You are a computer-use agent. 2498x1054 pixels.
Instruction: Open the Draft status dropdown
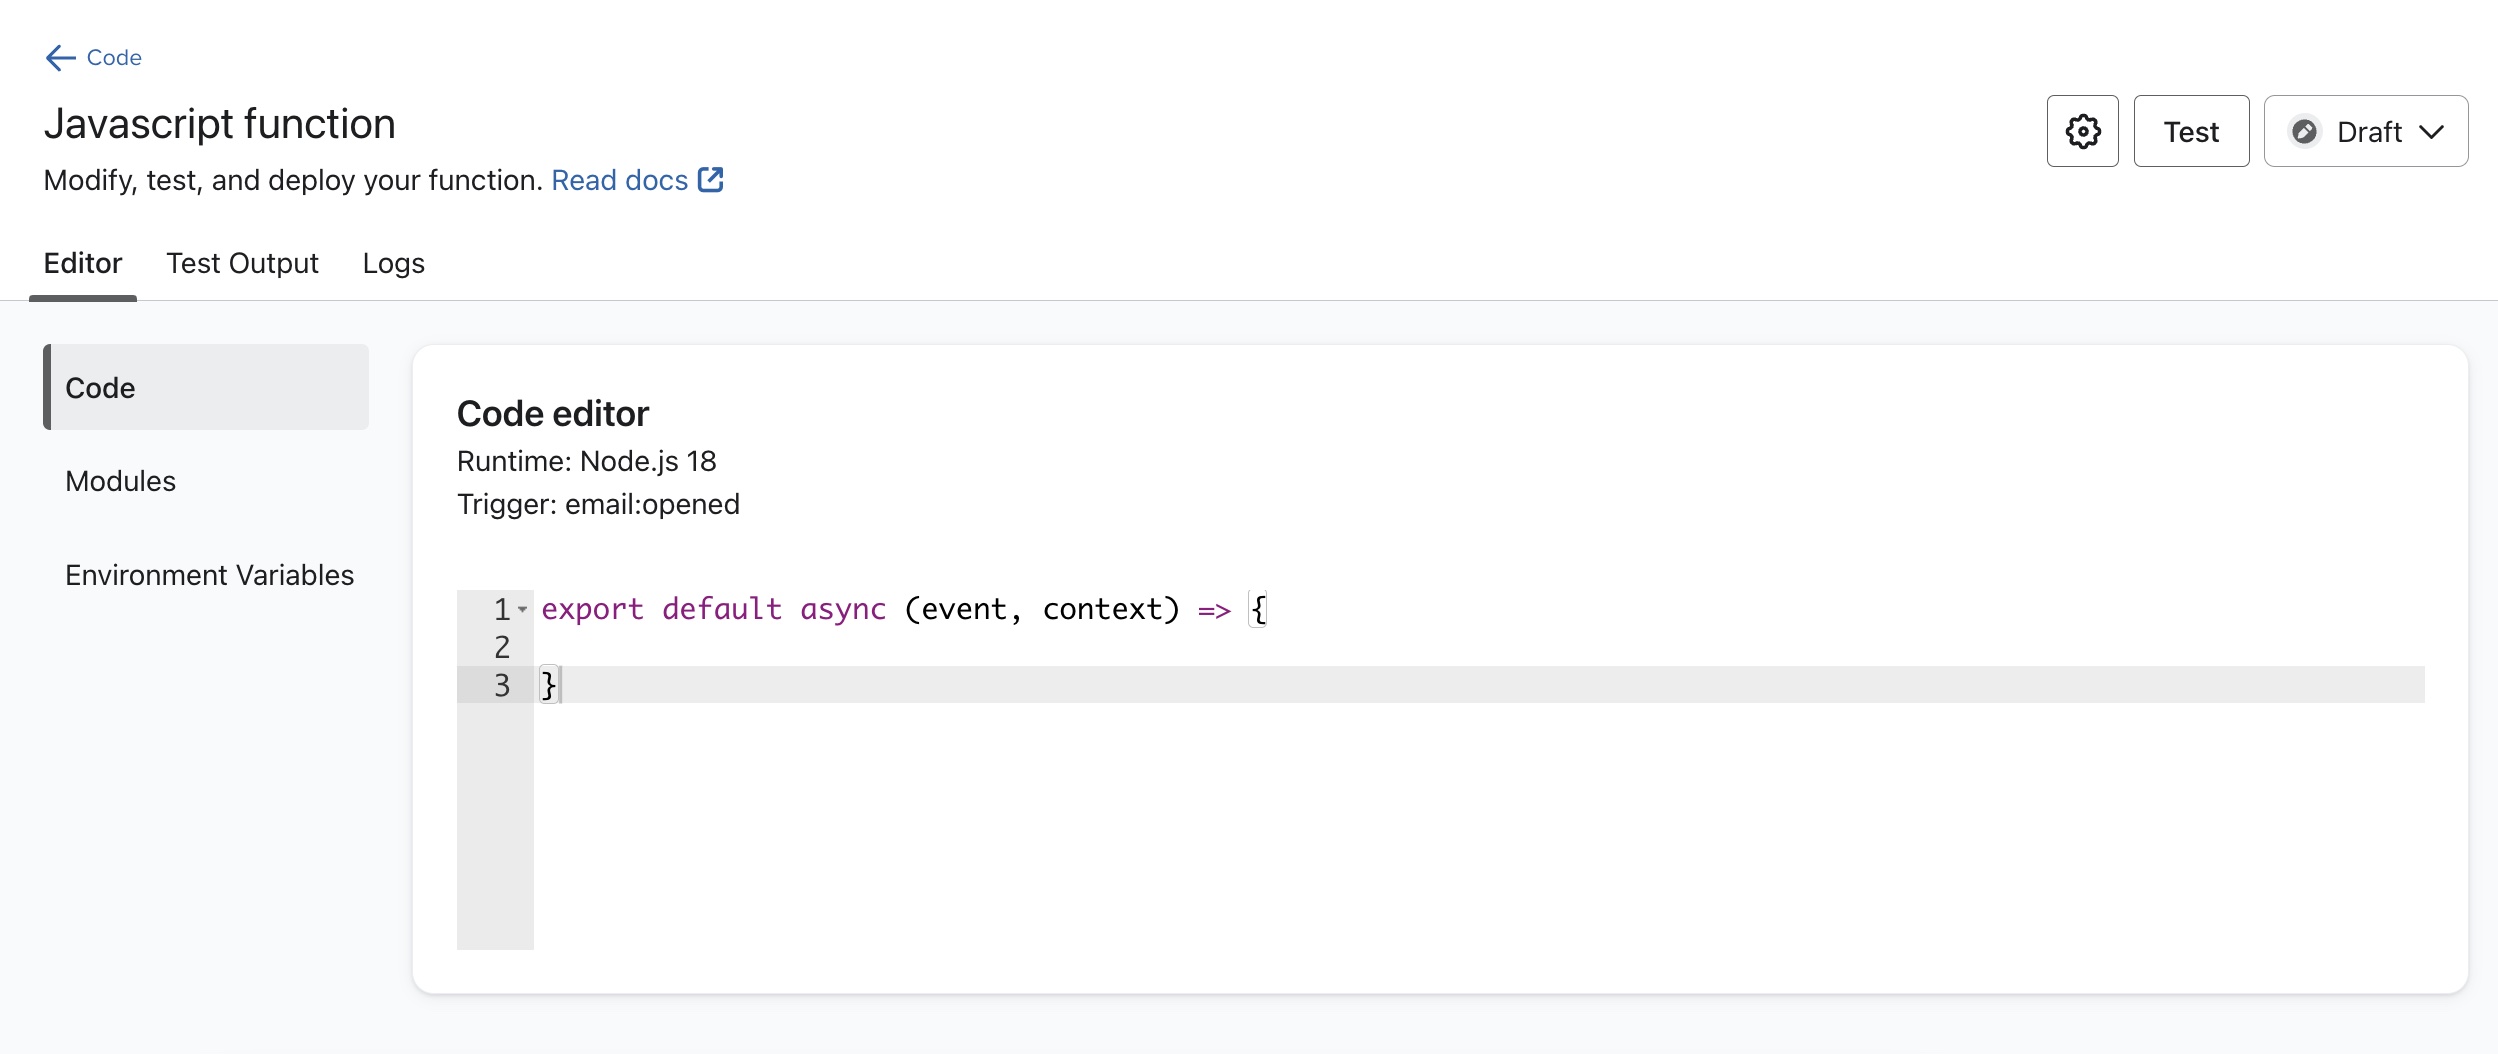2366,130
